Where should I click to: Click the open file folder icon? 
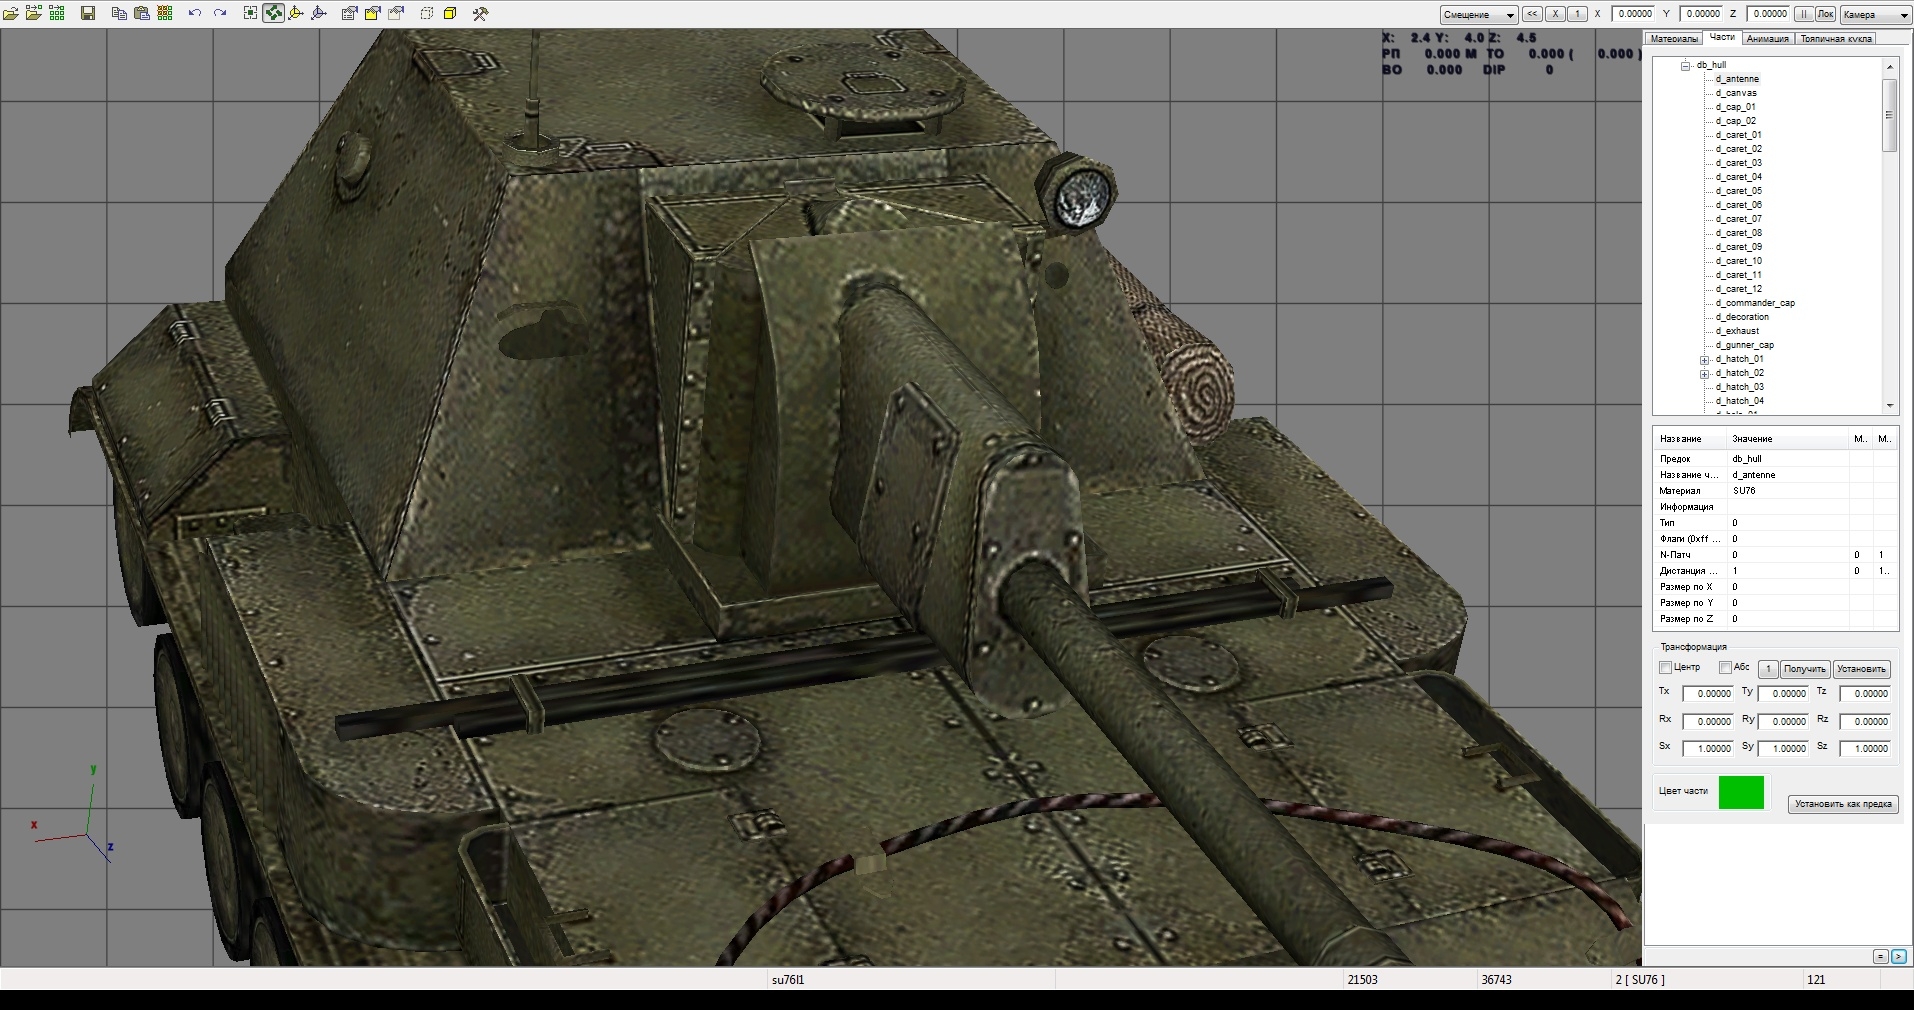[x=11, y=13]
